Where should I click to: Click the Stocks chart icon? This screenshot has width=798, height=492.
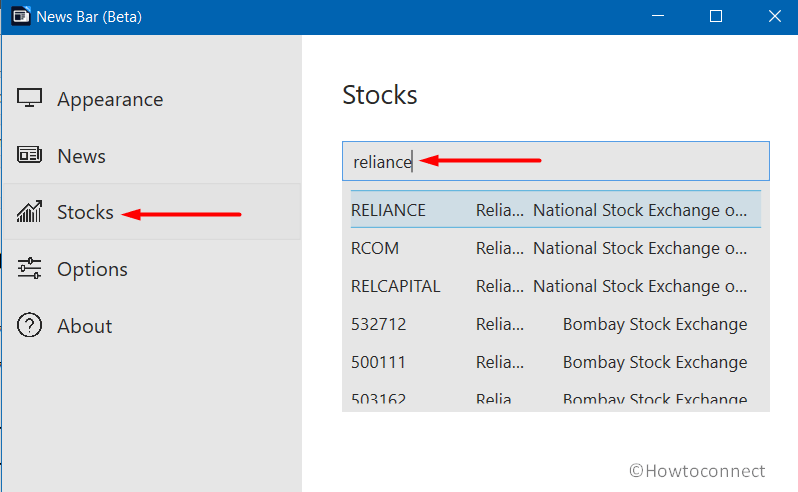29,212
